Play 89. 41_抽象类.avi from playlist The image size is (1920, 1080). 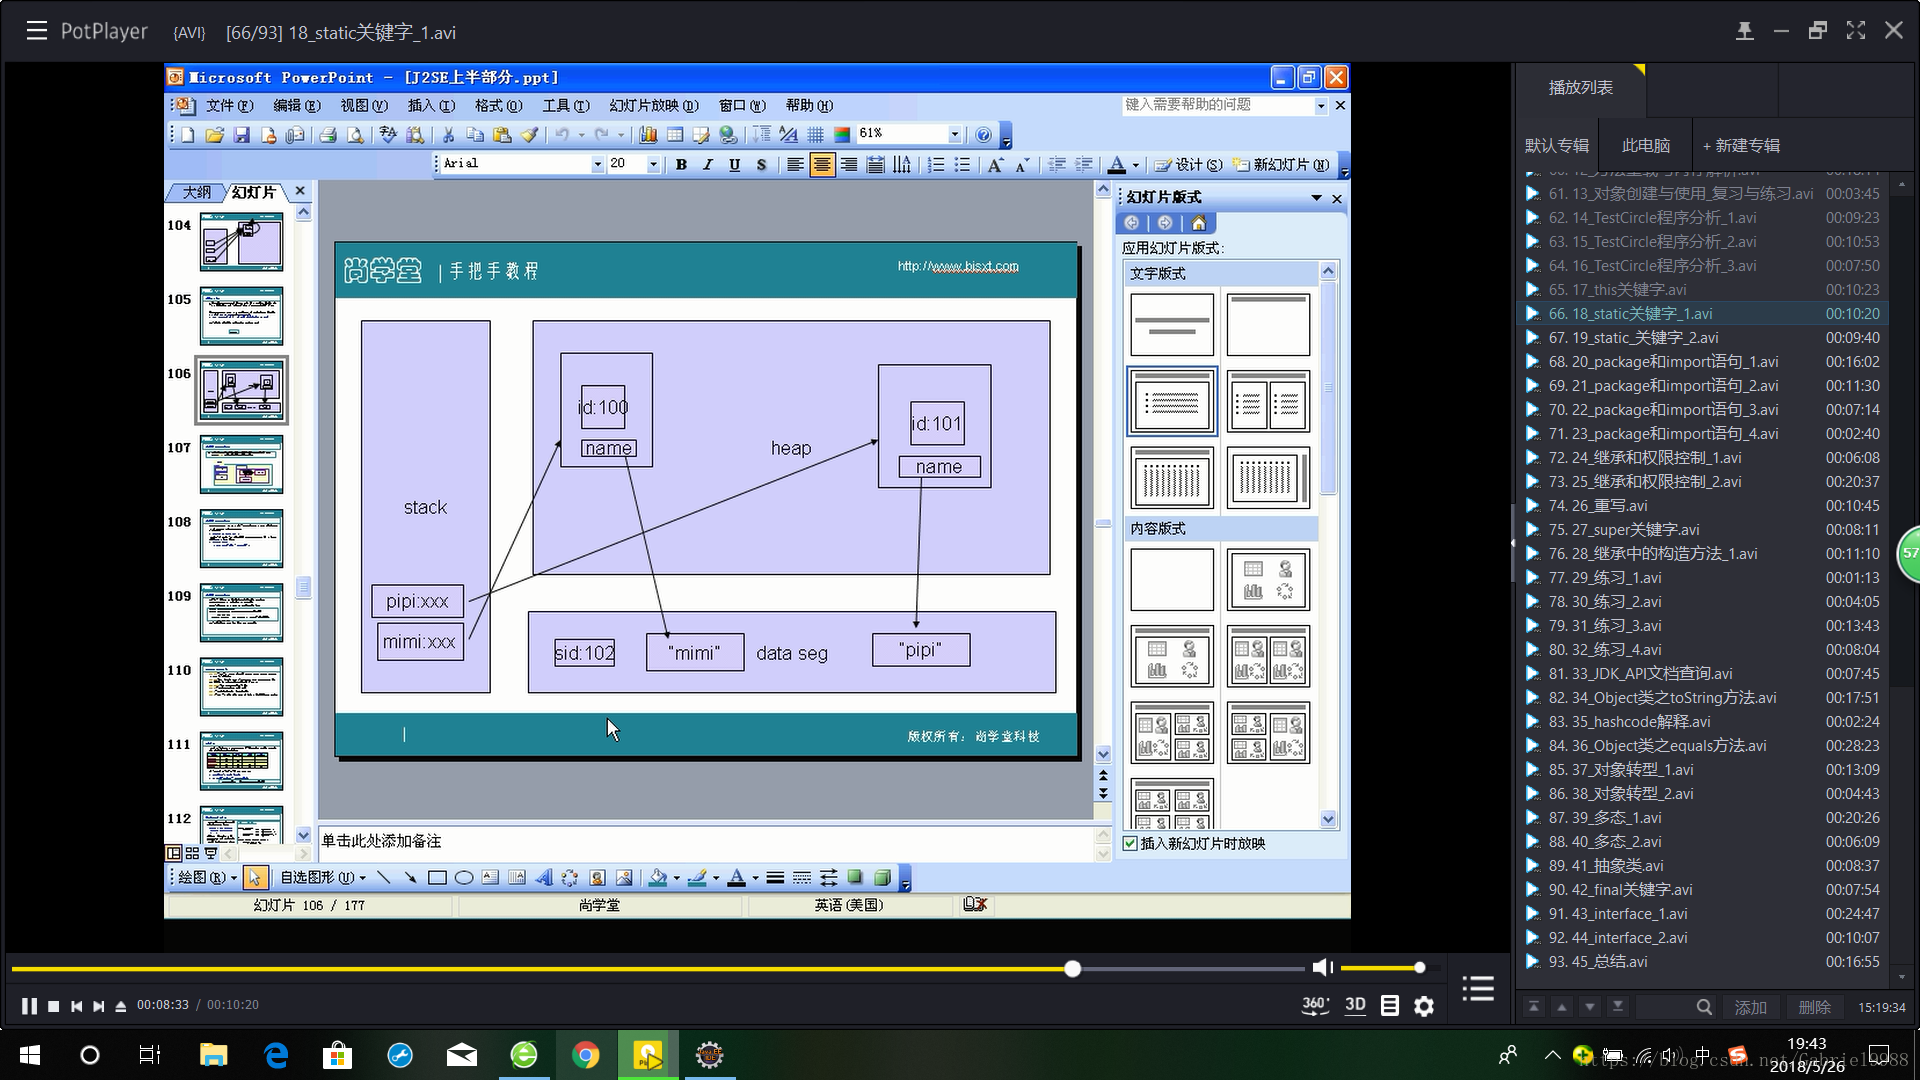[1702, 866]
